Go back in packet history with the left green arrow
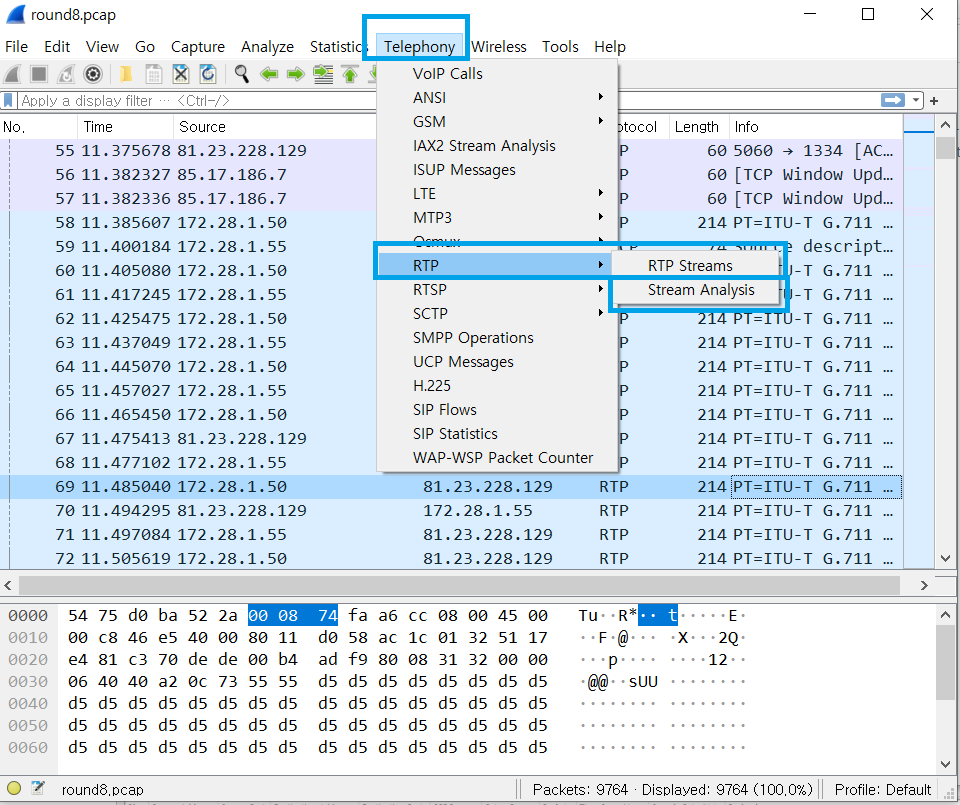Viewport: 960px width, 805px height. (269, 74)
